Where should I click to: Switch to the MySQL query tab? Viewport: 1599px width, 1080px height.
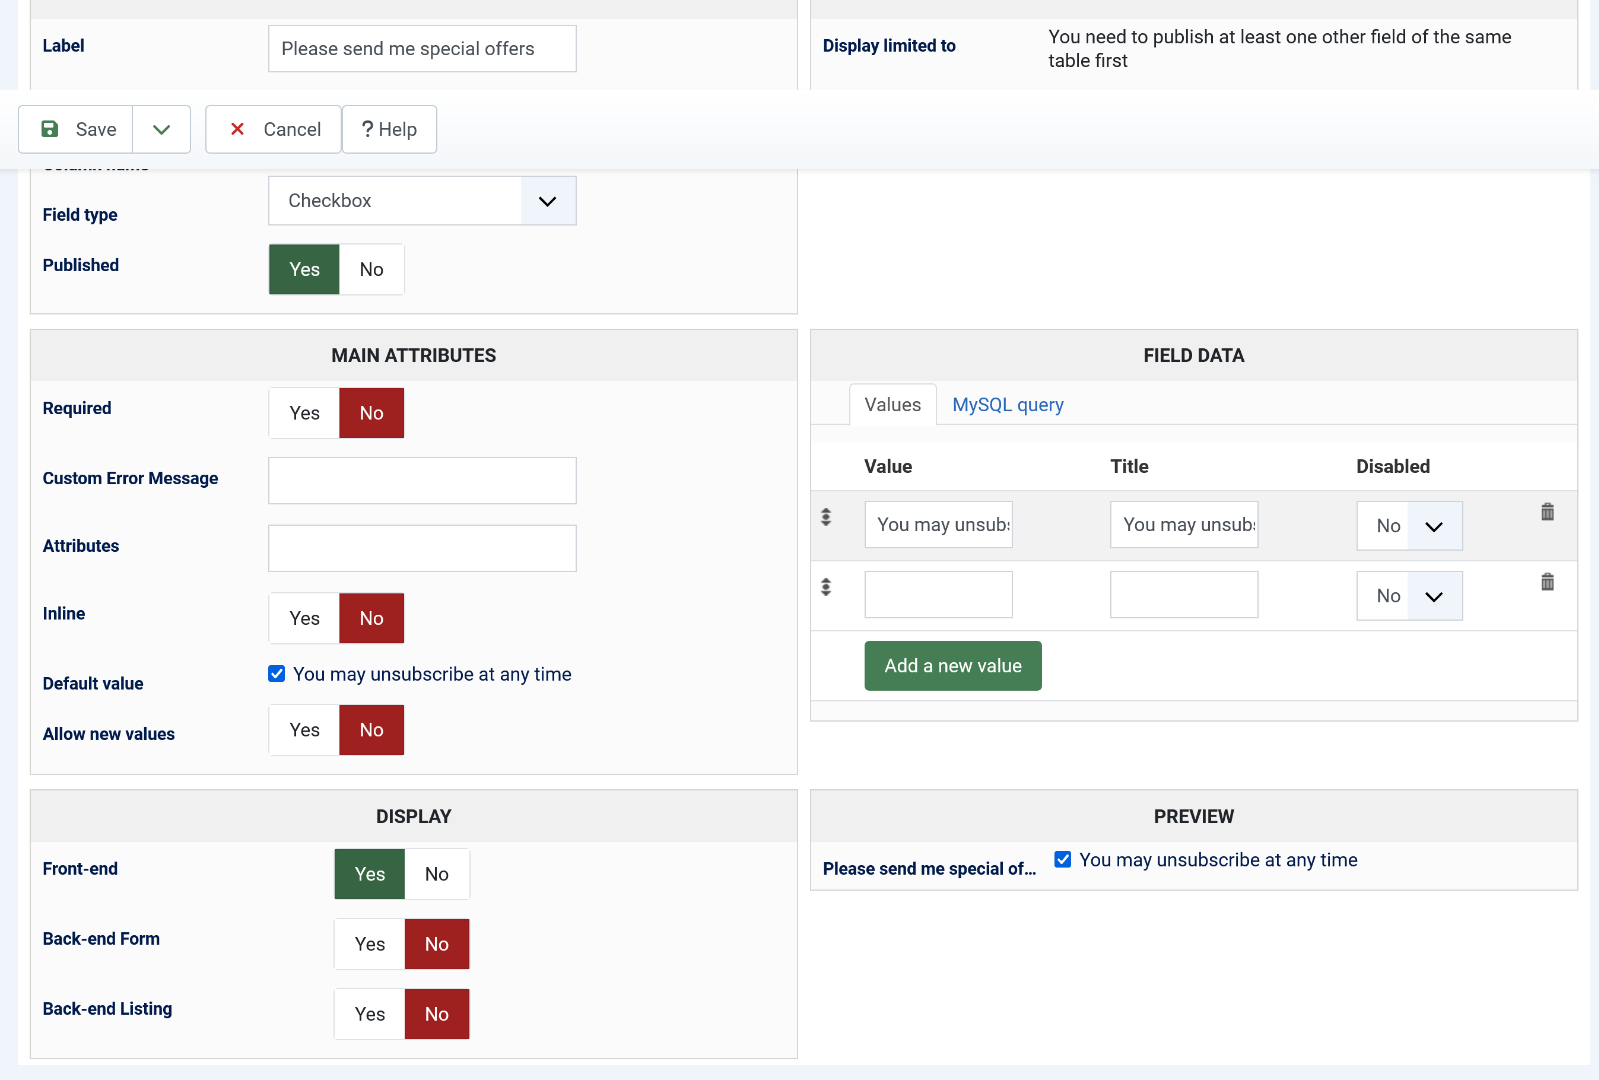(x=1007, y=405)
